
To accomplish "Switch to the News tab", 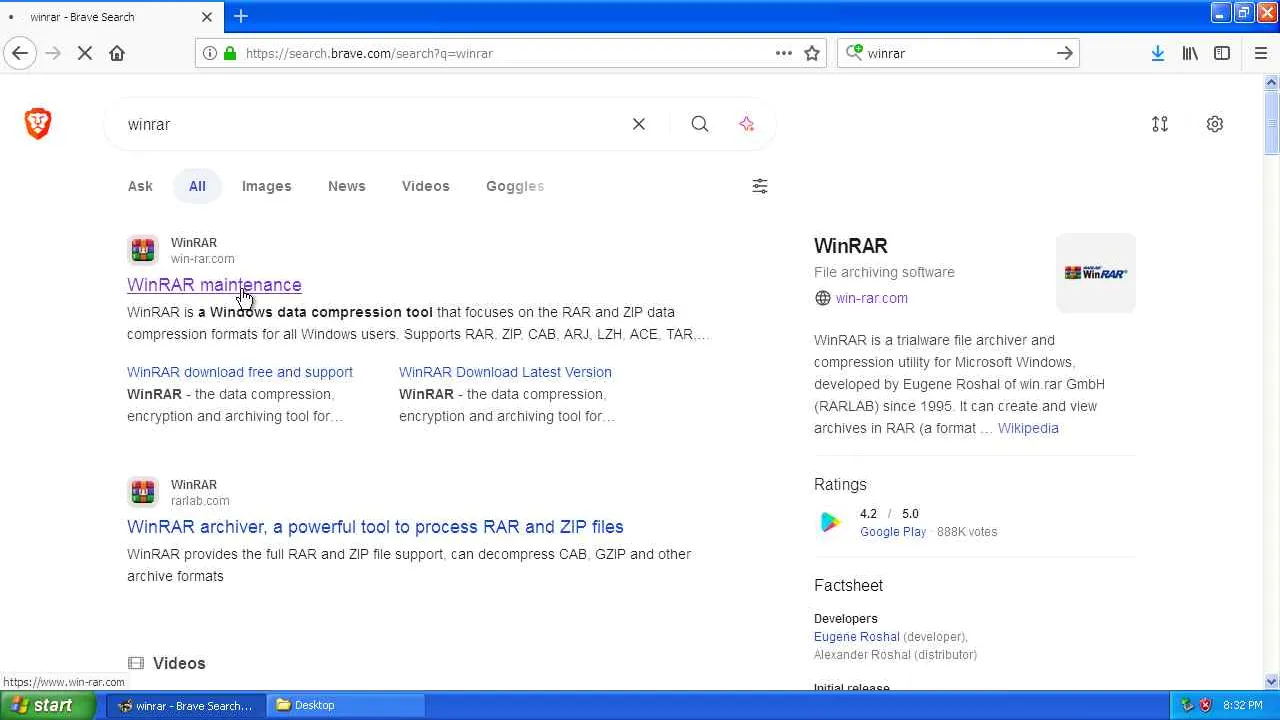I will tap(347, 186).
